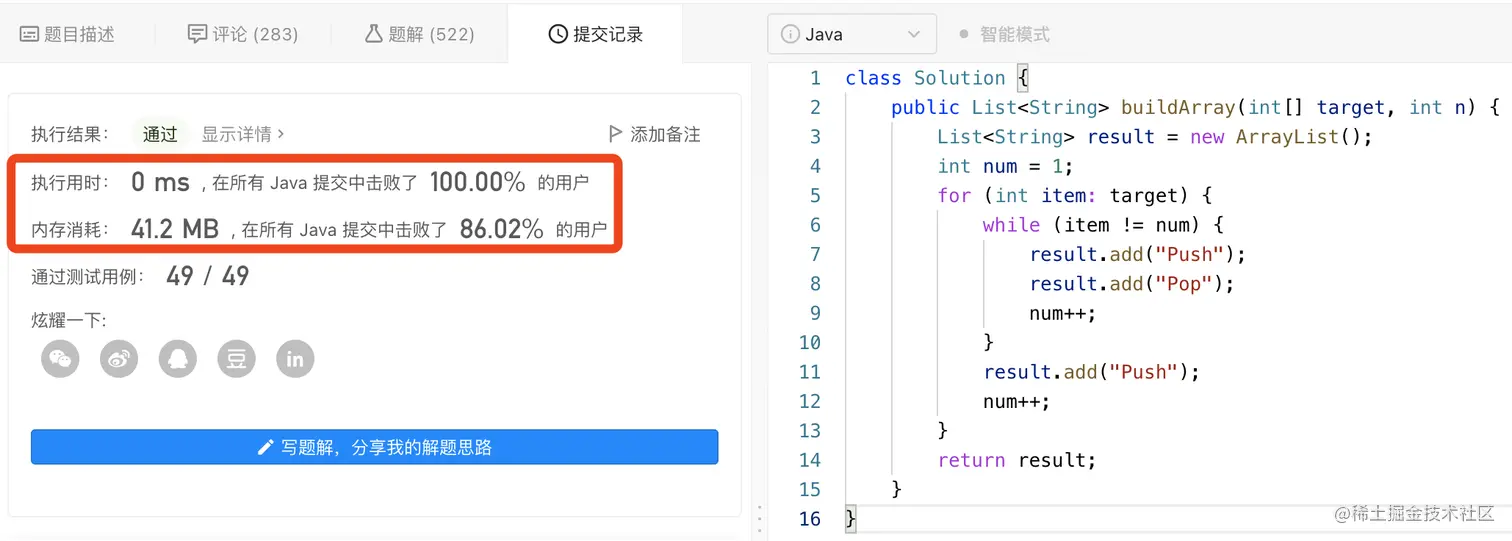Click the 100.00% runtime percentile
The width and height of the screenshot is (1512, 541).
477,182
